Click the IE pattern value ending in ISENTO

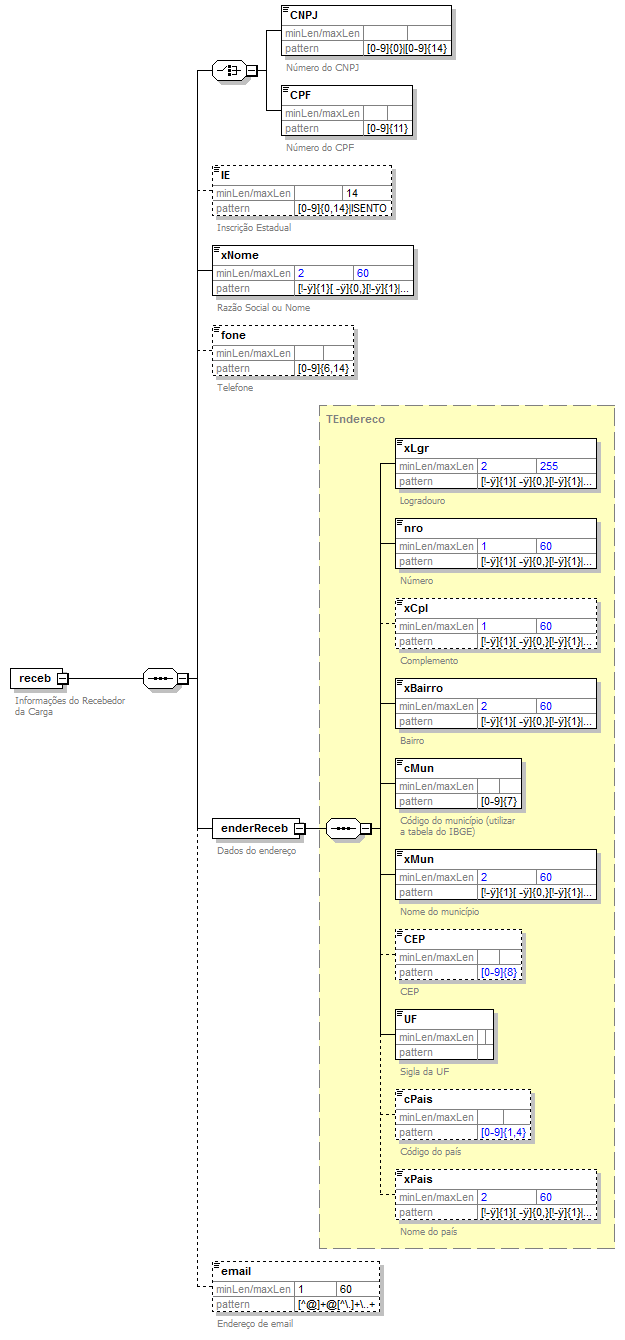click(x=343, y=208)
